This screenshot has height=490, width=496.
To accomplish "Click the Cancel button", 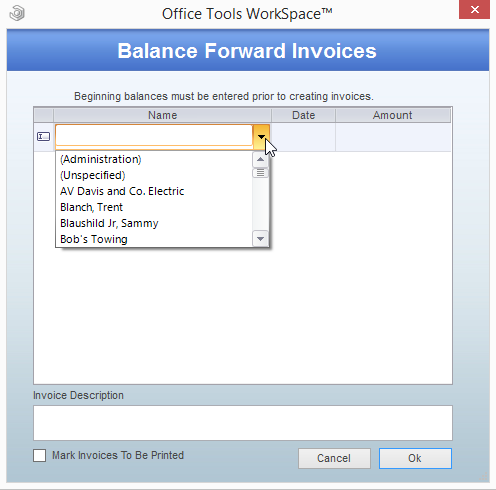I will (334, 458).
